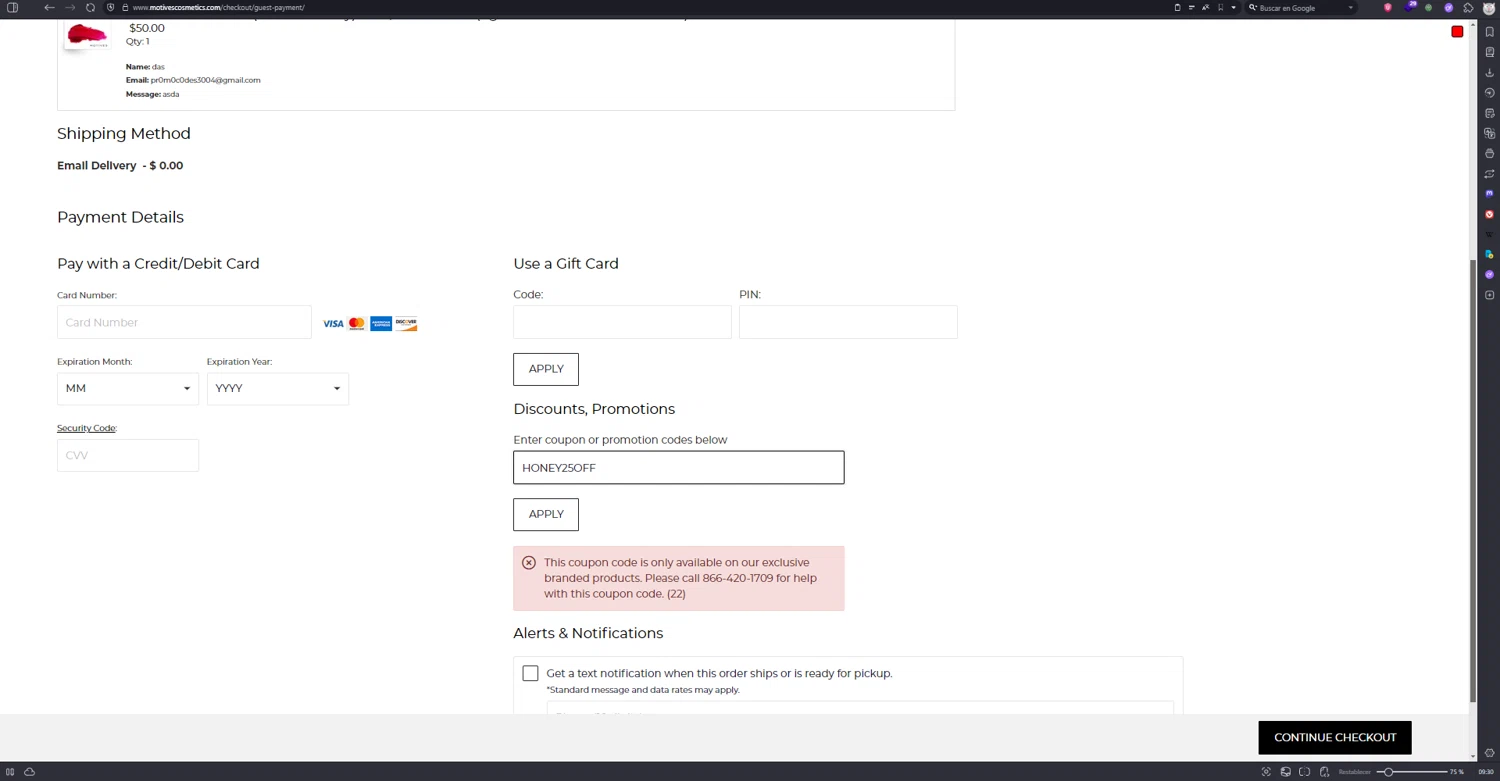The height and width of the screenshot is (781, 1500).
Task: Enable text notification checkbox for order shipping
Action: click(530, 674)
